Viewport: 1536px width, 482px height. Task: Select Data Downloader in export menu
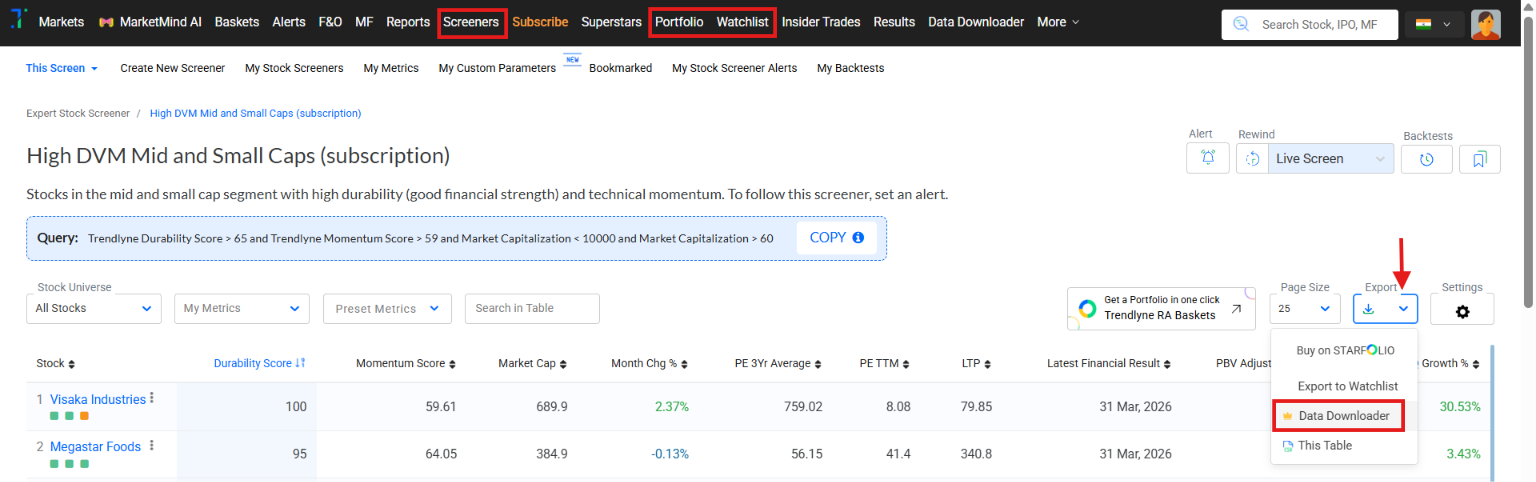point(1337,415)
